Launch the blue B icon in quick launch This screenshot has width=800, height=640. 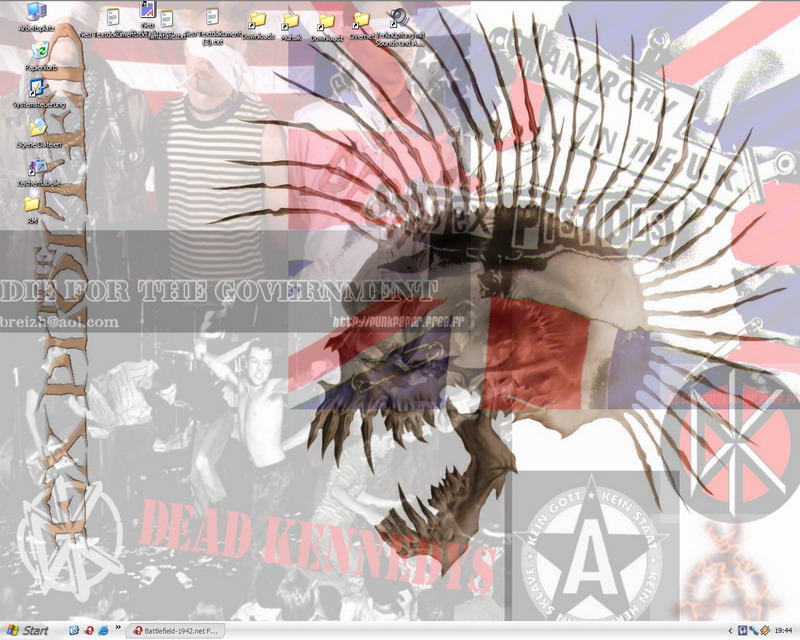[74, 631]
